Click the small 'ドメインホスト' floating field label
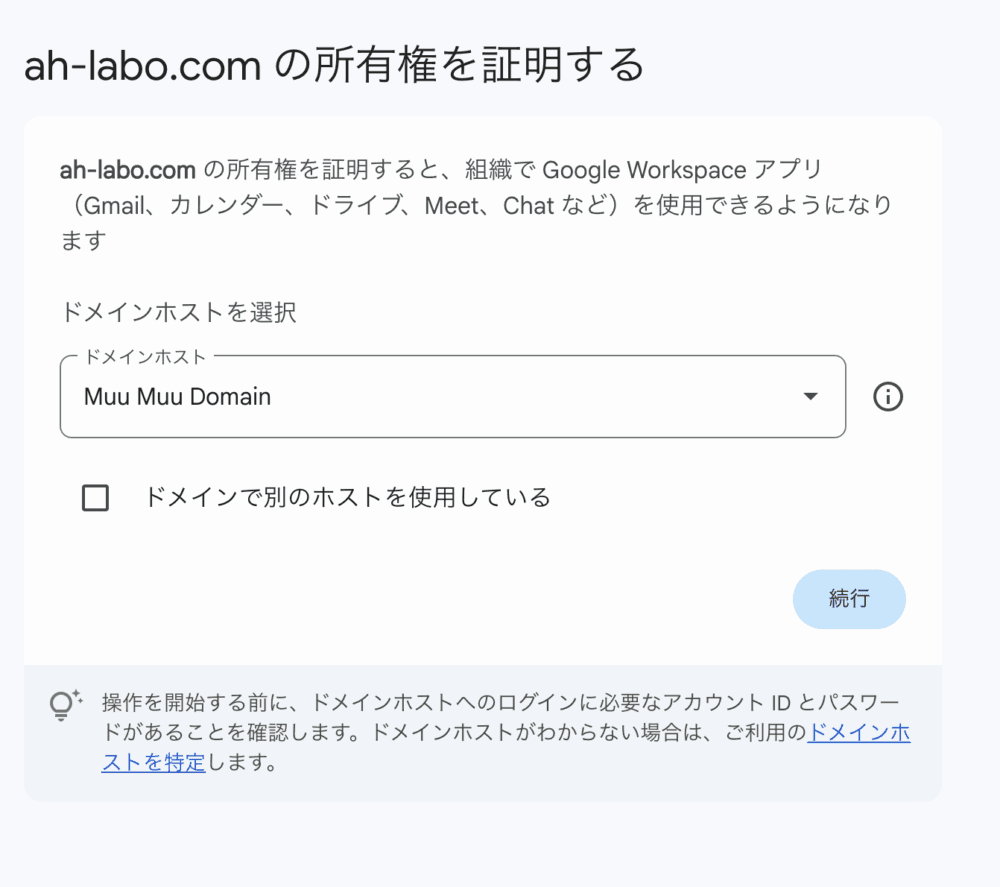 (x=146, y=356)
